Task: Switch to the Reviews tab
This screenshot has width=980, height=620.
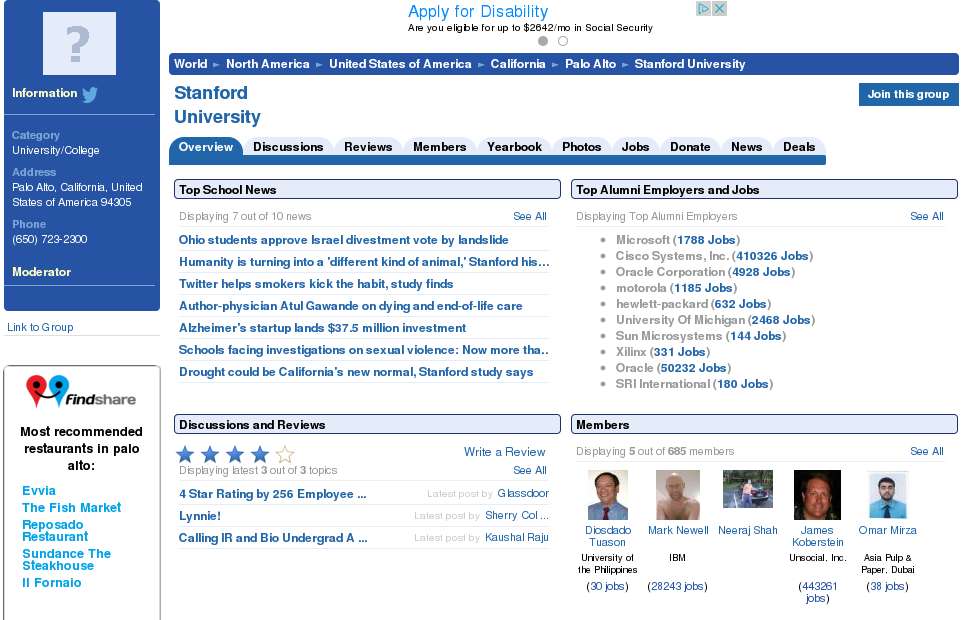Action: 368,147
